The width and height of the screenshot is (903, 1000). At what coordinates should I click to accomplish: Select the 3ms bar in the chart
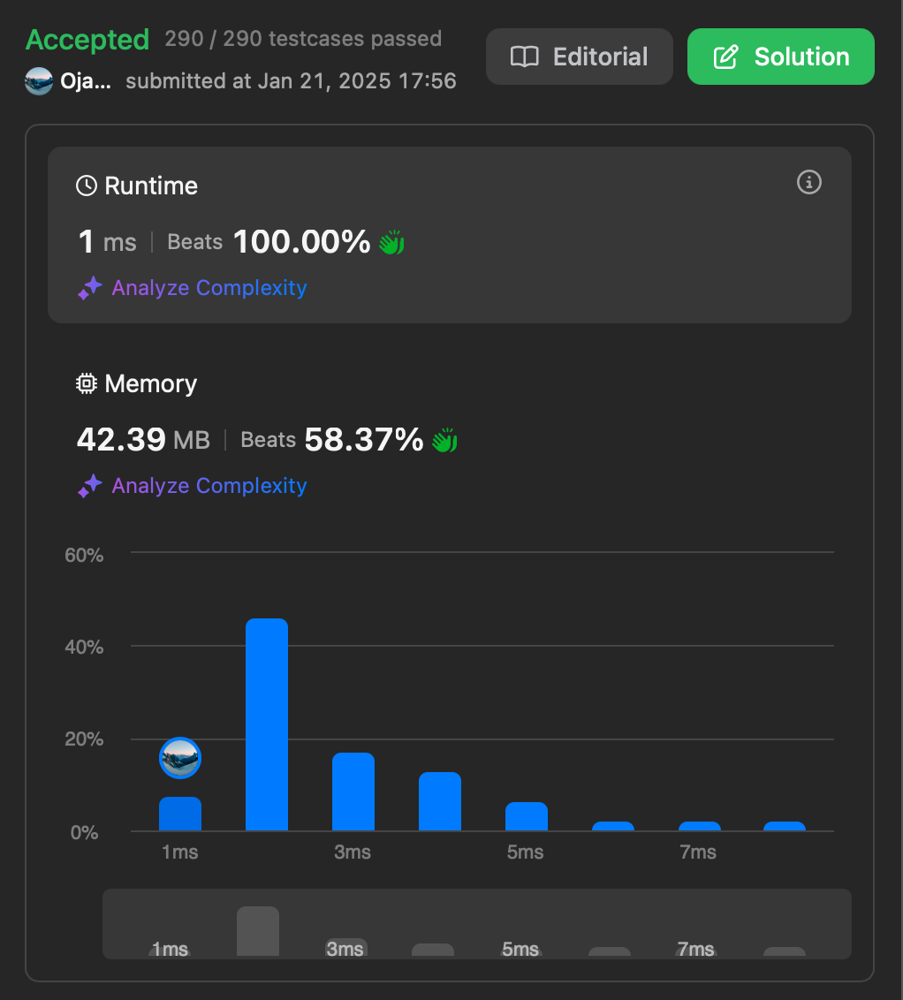point(353,791)
